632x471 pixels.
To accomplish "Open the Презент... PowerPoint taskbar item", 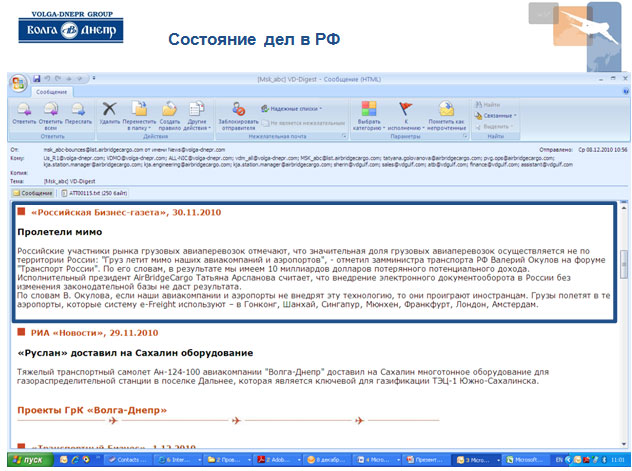I will [x=427, y=460].
